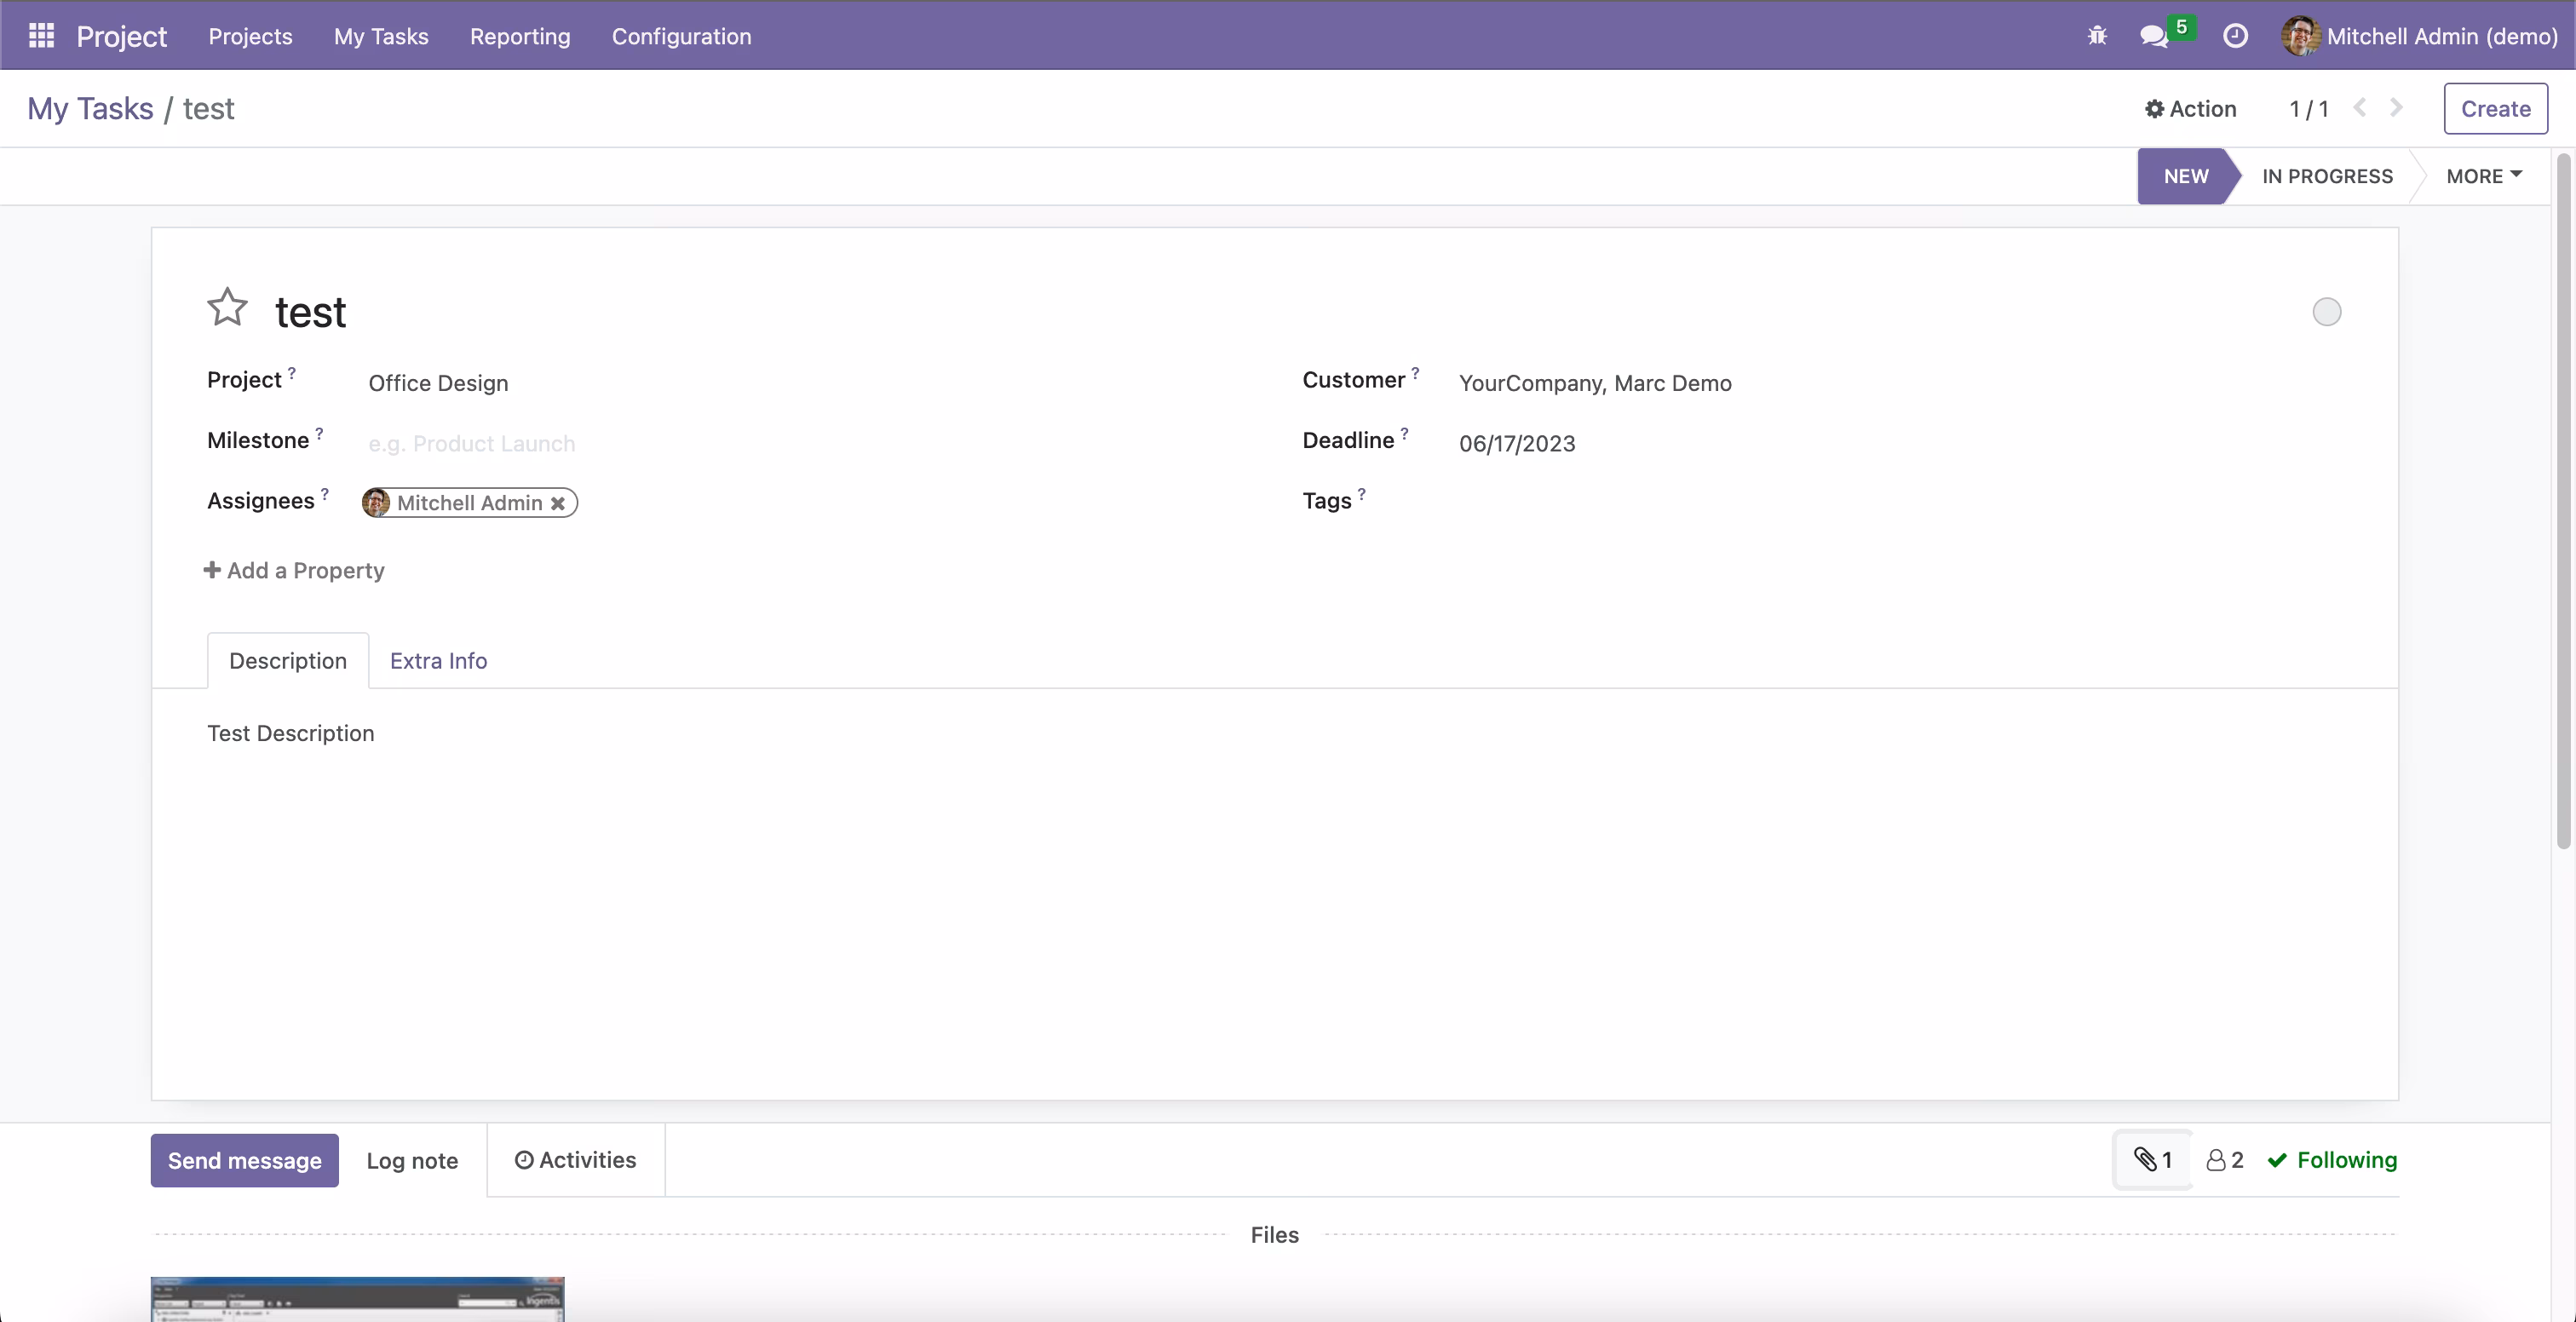The height and width of the screenshot is (1322, 2576).
Task: Click the page vertical scrollbar
Action: point(2563,500)
